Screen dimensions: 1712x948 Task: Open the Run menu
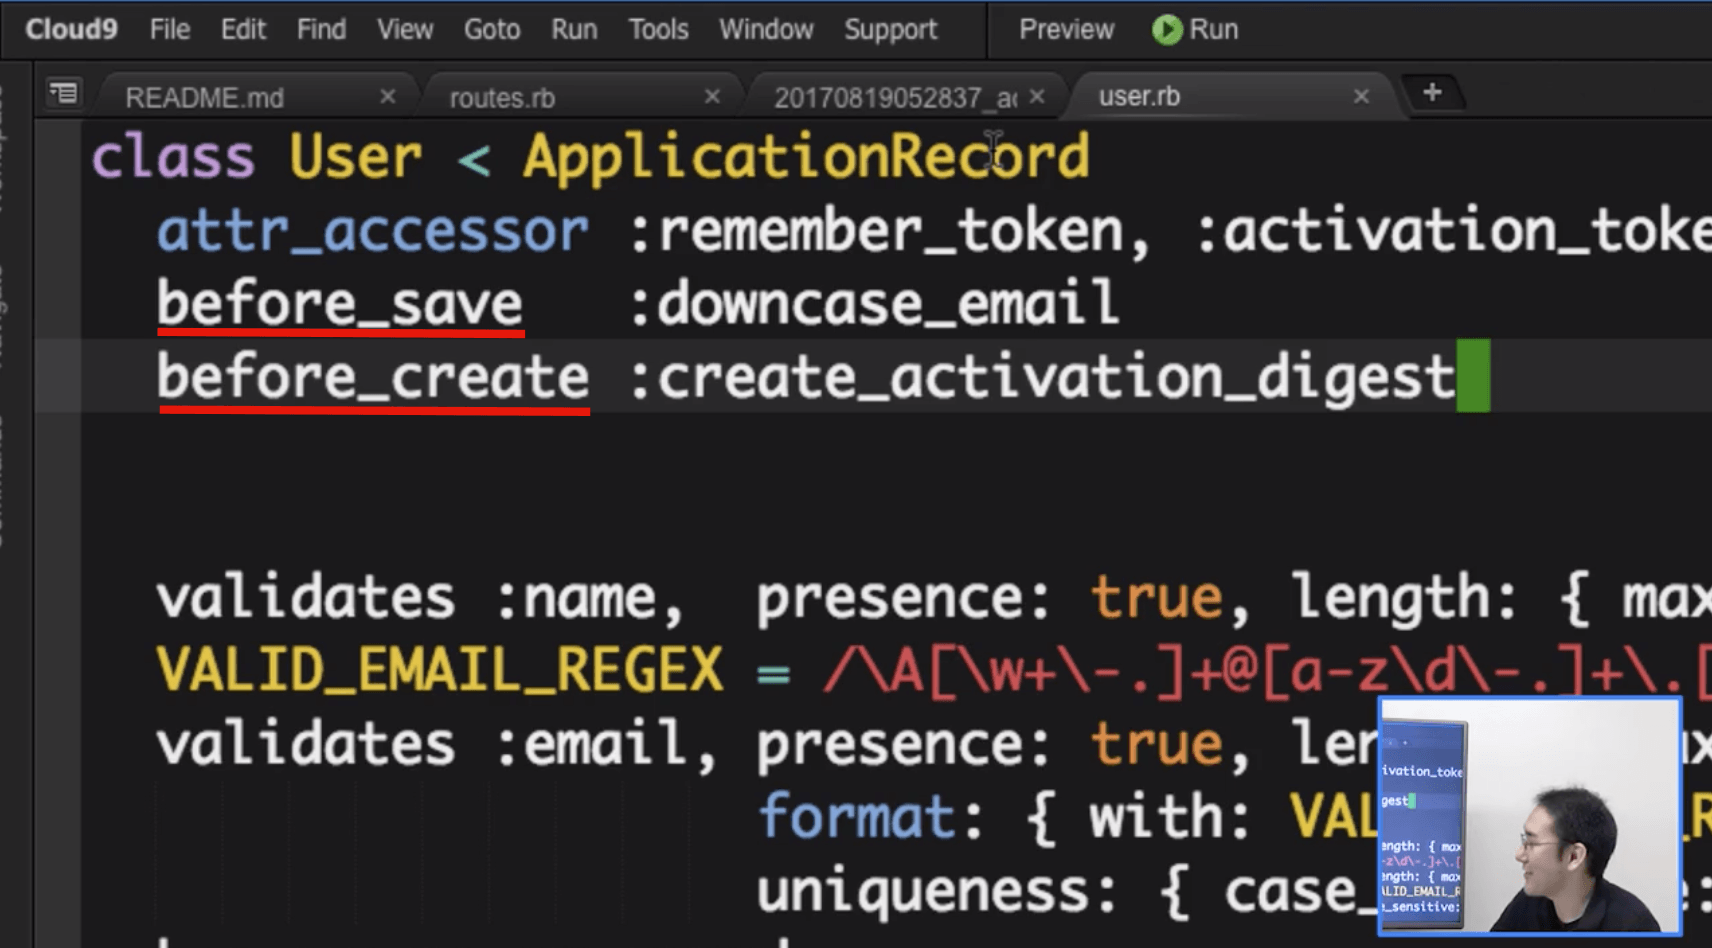(574, 29)
